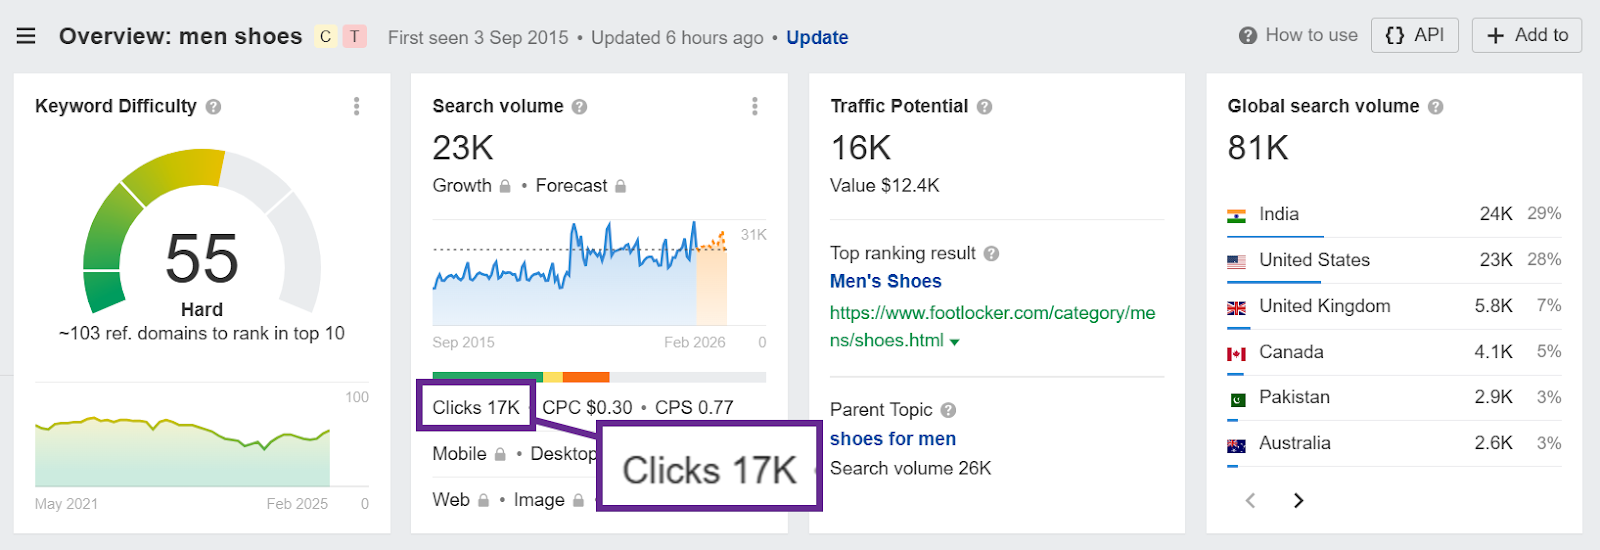Click the United Kingdom flag icon
Image resolution: width=1600 pixels, height=550 pixels.
pos(1236,308)
